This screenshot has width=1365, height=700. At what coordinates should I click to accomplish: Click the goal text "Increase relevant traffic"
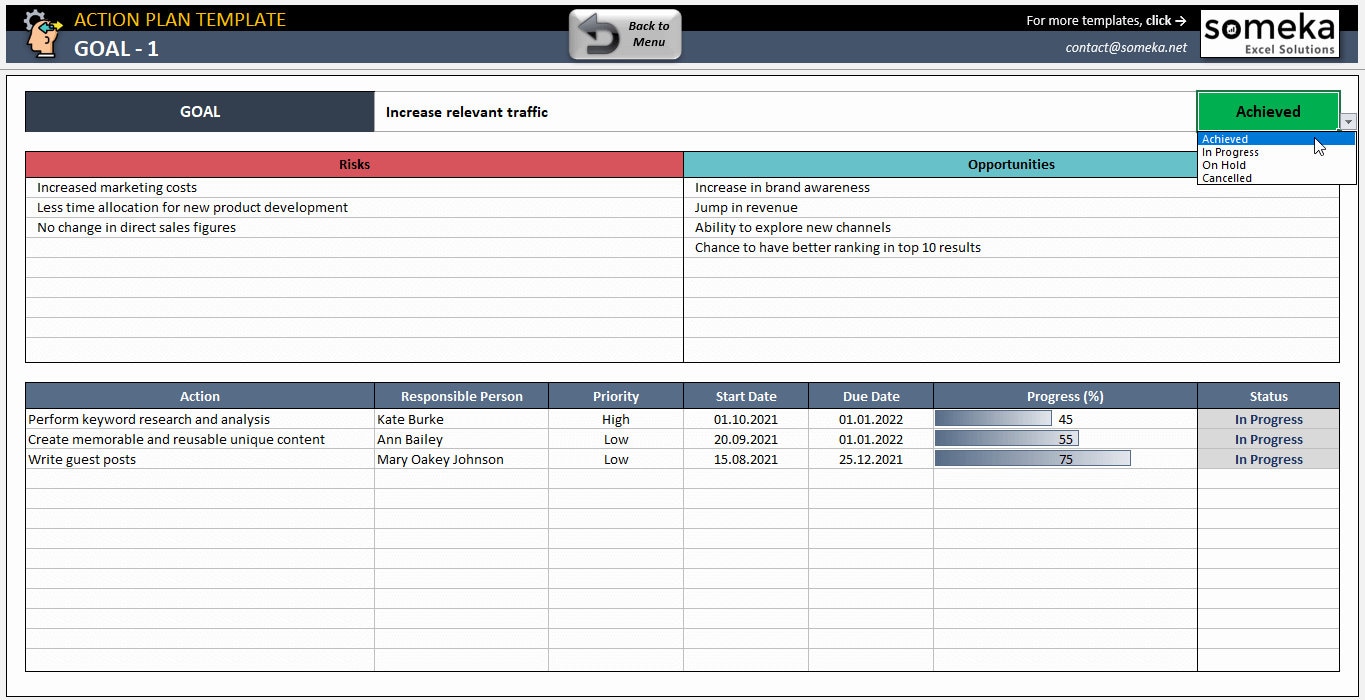[466, 111]
